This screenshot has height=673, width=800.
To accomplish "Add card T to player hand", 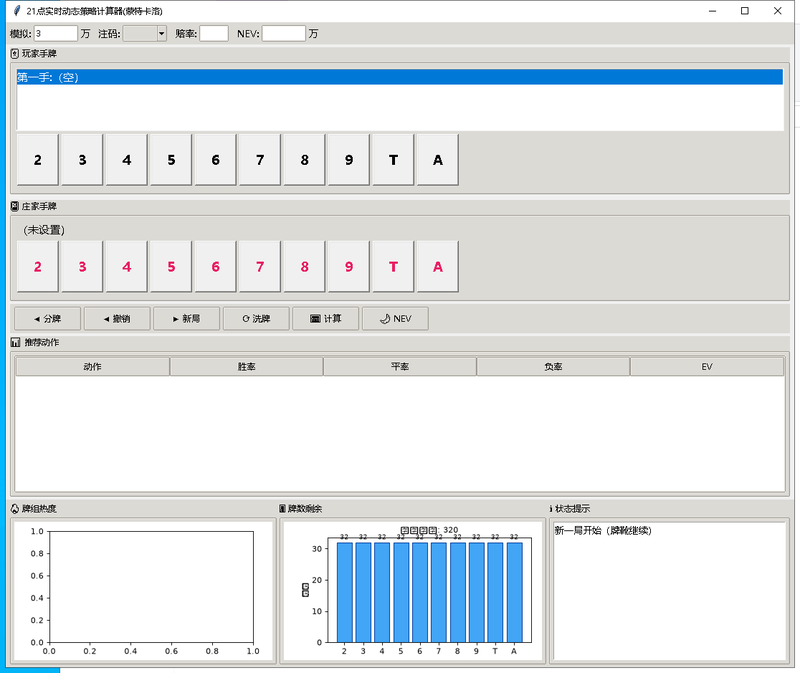I will pos(393,160).
